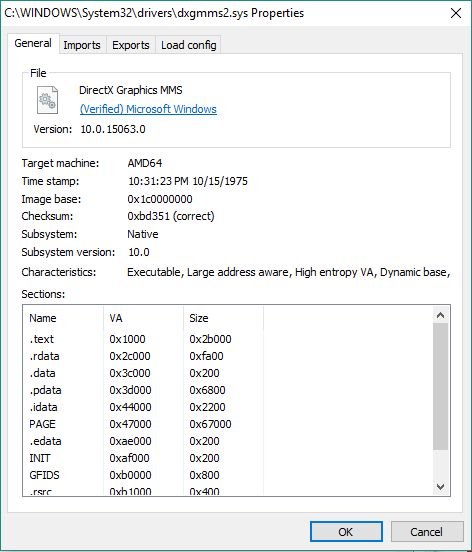Select the PAGE section row

coord(144,424)
